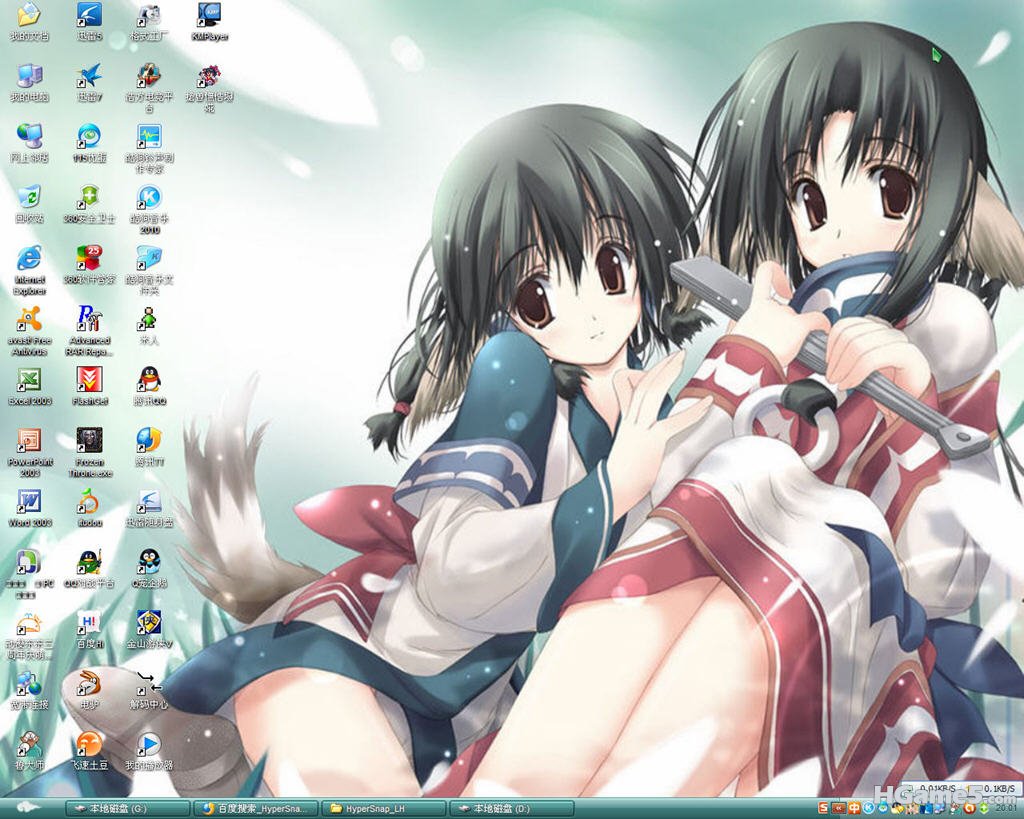Open the 飞速土豆 orange icon
This screenshot has height=819, width=1024.
89,745
